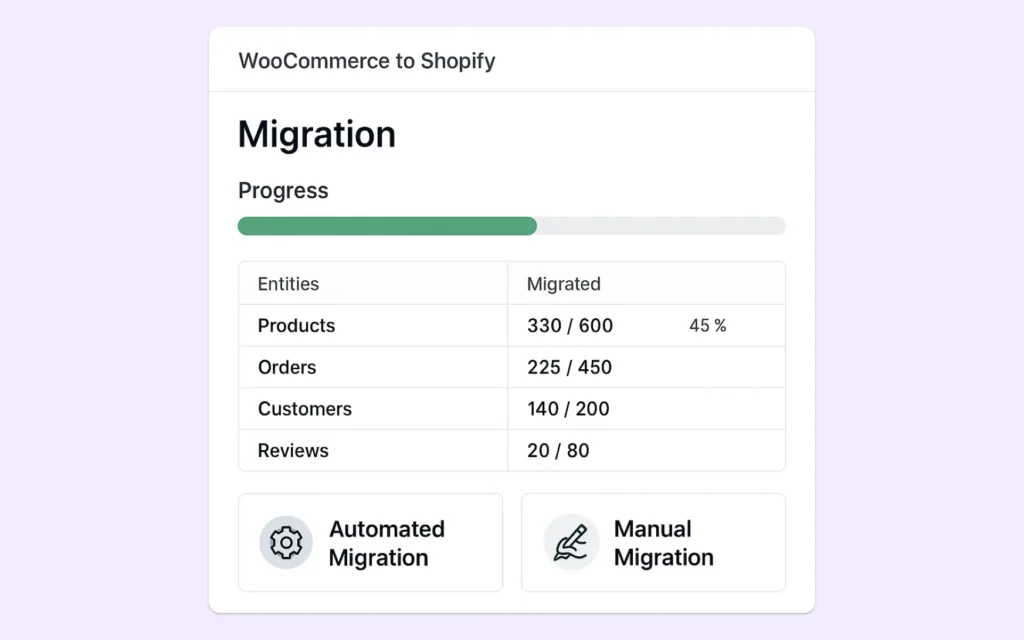Select the Reviews row label
Image resolution: width=1024 pixels, height=640 pixels.
(x=293, y=451)
